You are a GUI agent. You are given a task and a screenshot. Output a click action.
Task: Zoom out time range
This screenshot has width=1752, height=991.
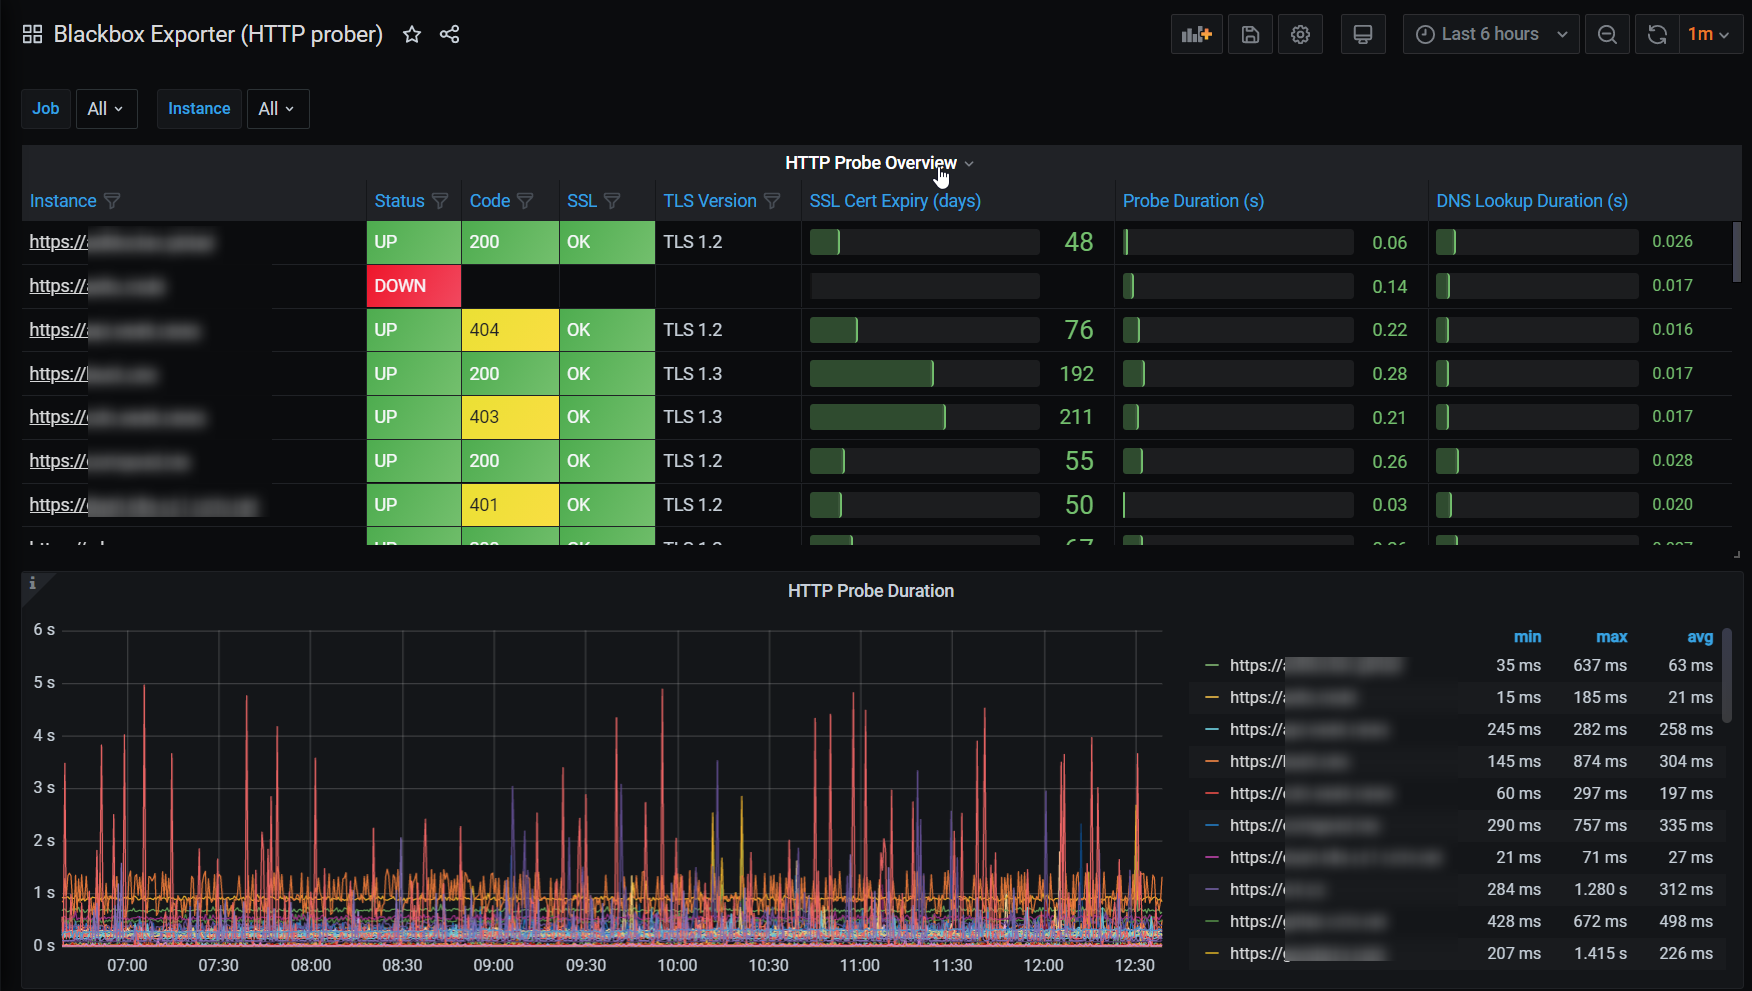[x=1607, y=34]
